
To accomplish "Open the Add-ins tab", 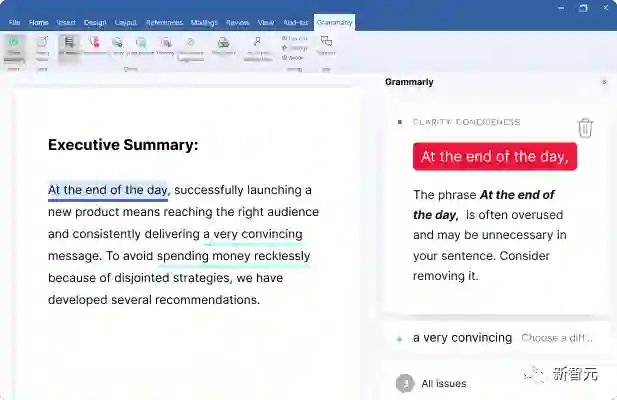I will (296, 23).
